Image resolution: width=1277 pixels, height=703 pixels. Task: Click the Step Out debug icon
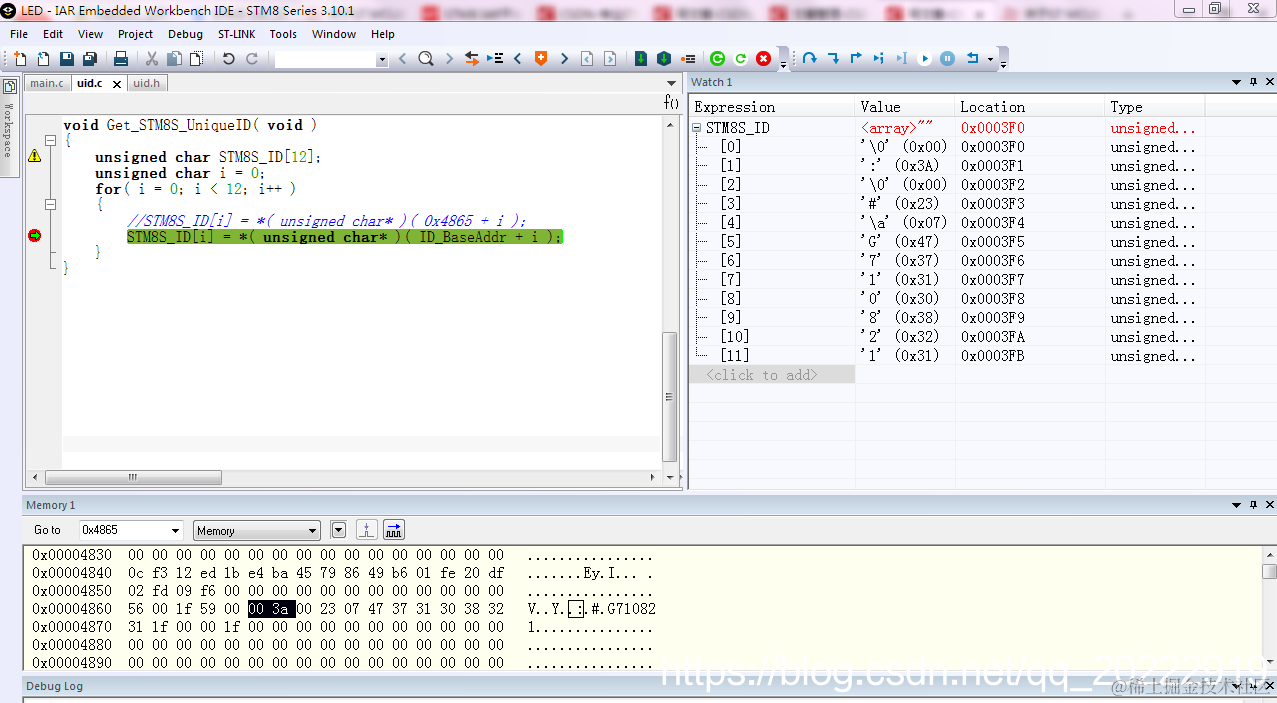pos(856,59)
